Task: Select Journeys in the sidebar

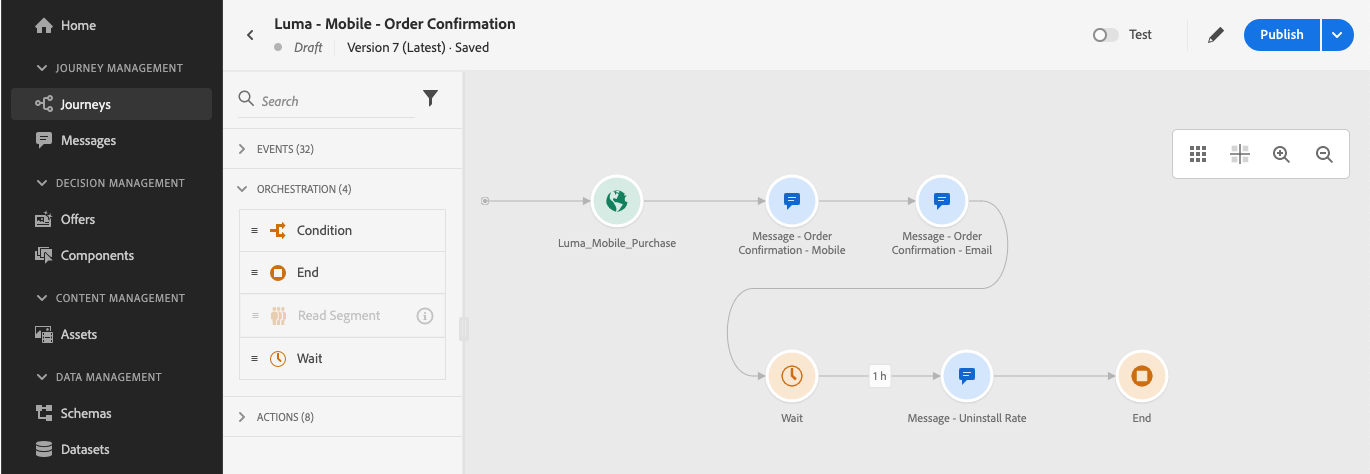Action: pyautogui.click(x=111, y=104)
